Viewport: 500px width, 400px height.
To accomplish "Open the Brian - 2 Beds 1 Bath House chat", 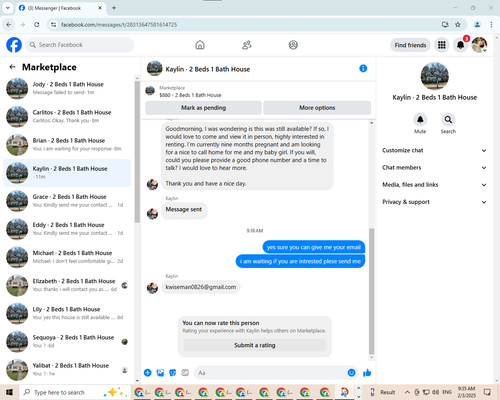I will pyautogui.click(x=67, y=145).
